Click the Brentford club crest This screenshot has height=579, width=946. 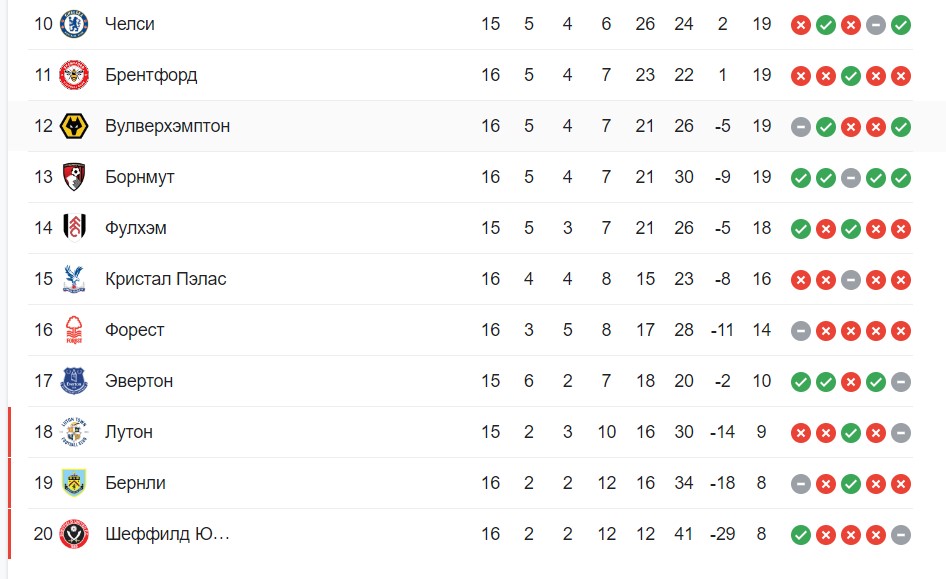(74, 75)
